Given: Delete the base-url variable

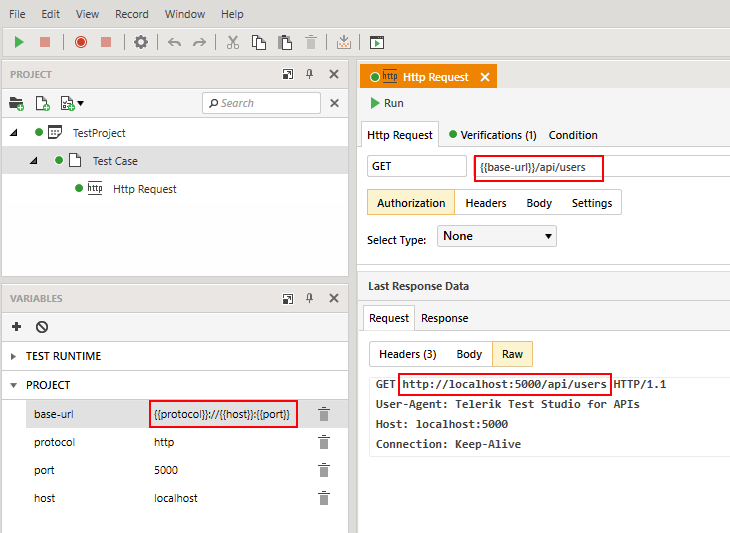Looking at the screenshot, I should tap(324, 414).
